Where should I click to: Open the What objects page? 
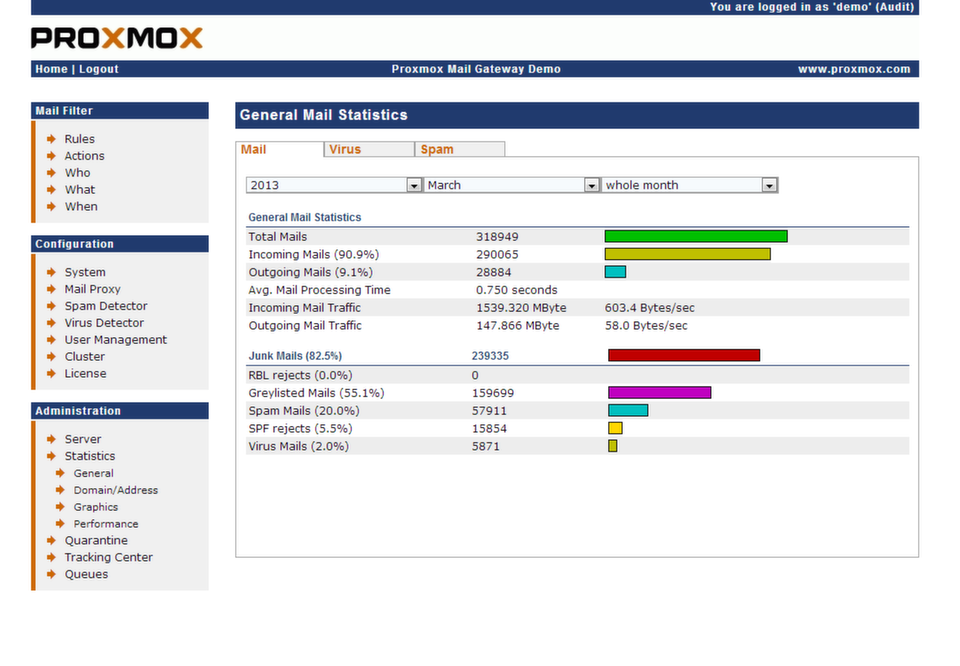[x=80, y=190]
